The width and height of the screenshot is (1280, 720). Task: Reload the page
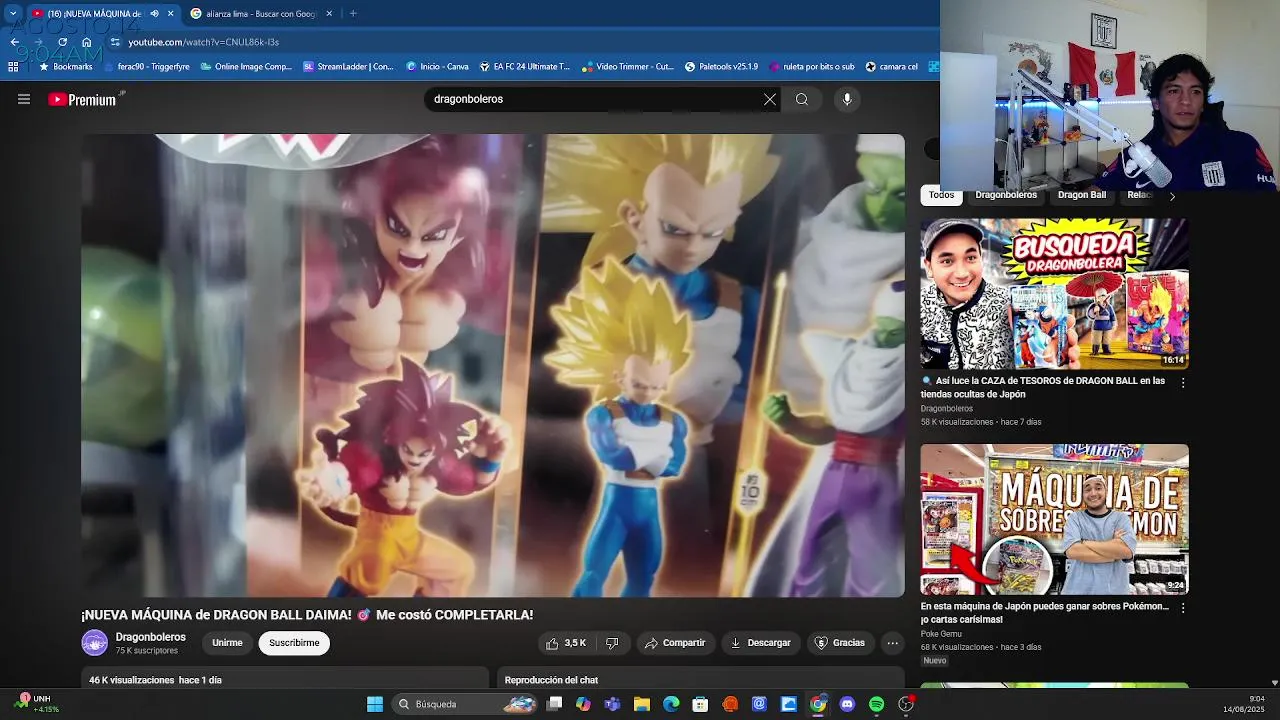point(62,42)
